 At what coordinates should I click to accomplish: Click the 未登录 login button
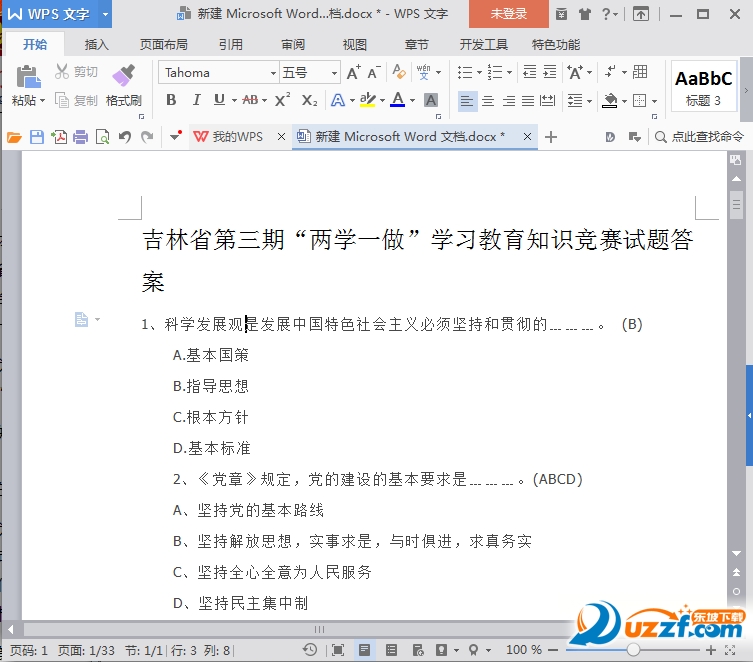(509, 14)
